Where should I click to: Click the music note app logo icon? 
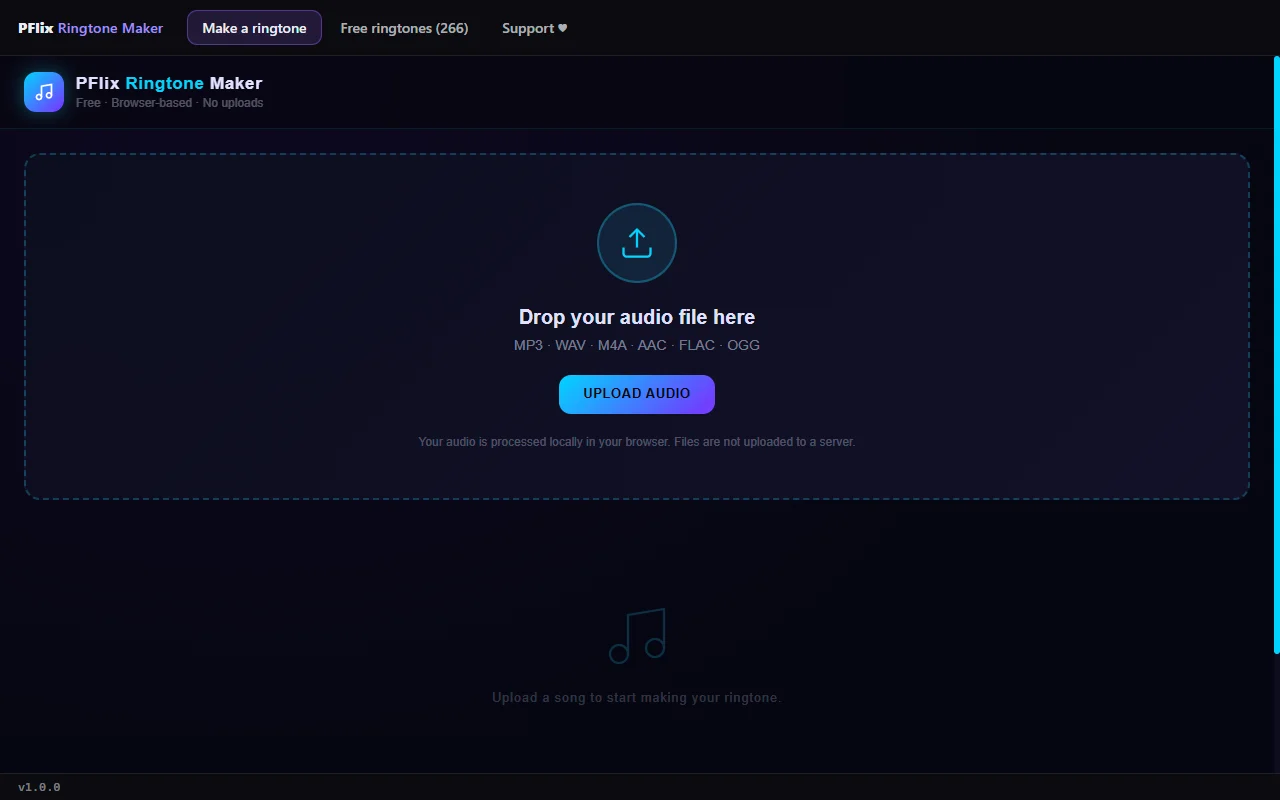click(x=44, y=92)
